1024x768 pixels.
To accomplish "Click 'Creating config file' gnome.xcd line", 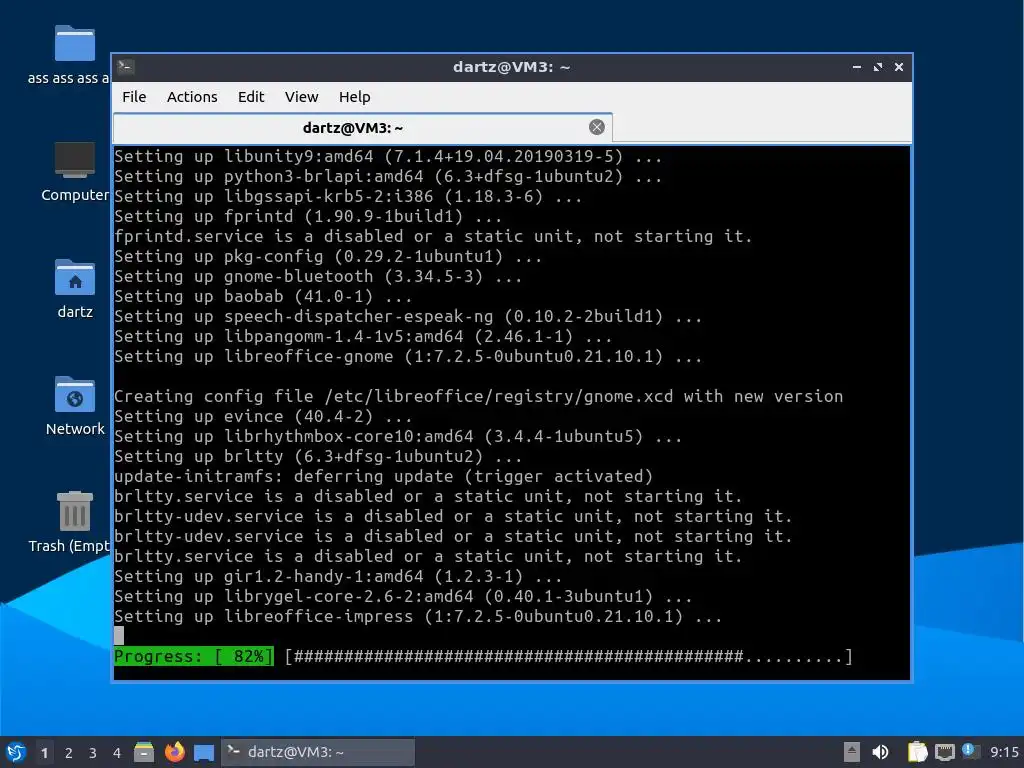I will [x=478, y=396].
